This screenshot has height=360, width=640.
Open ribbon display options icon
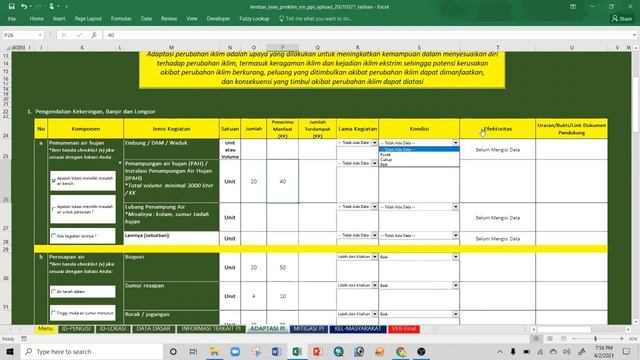point(573,7)
